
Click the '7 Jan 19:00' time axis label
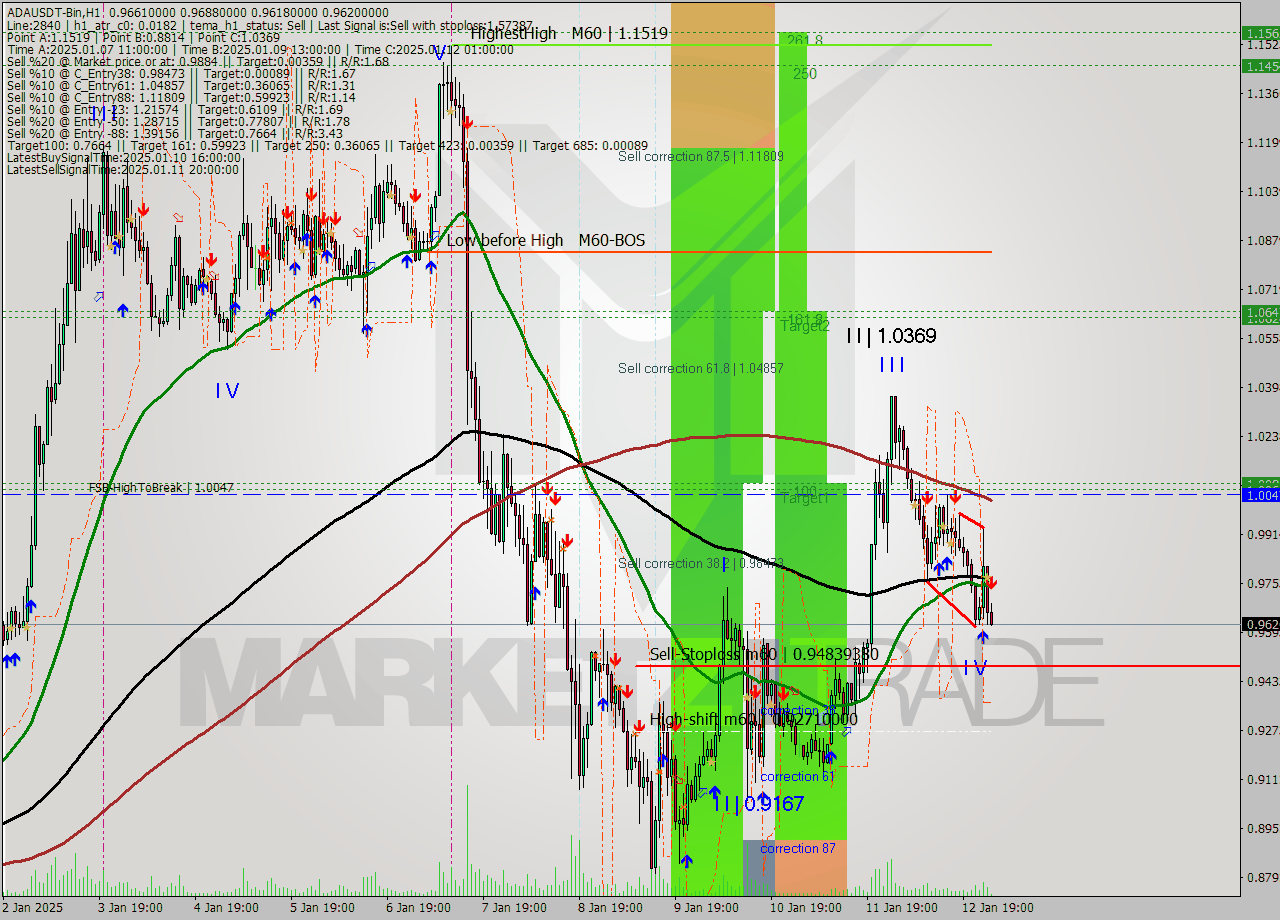coord(513,908)
